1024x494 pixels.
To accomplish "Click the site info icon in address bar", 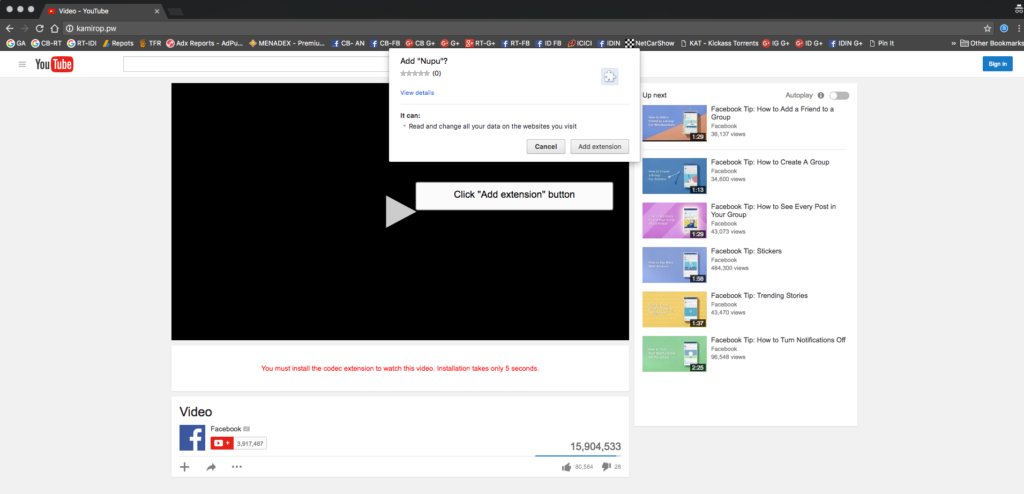I will 69,29.
